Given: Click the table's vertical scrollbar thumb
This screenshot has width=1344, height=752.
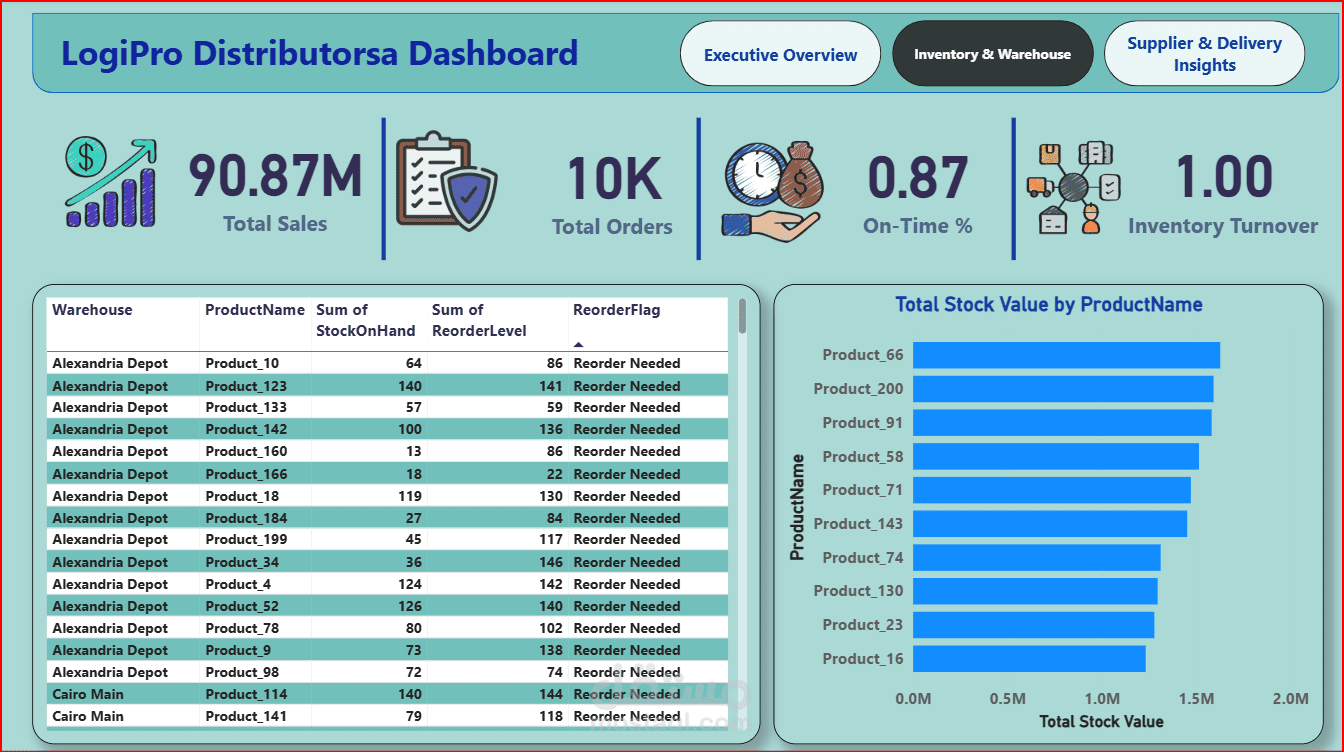Looking at the screenshot, I should [742, 315].
